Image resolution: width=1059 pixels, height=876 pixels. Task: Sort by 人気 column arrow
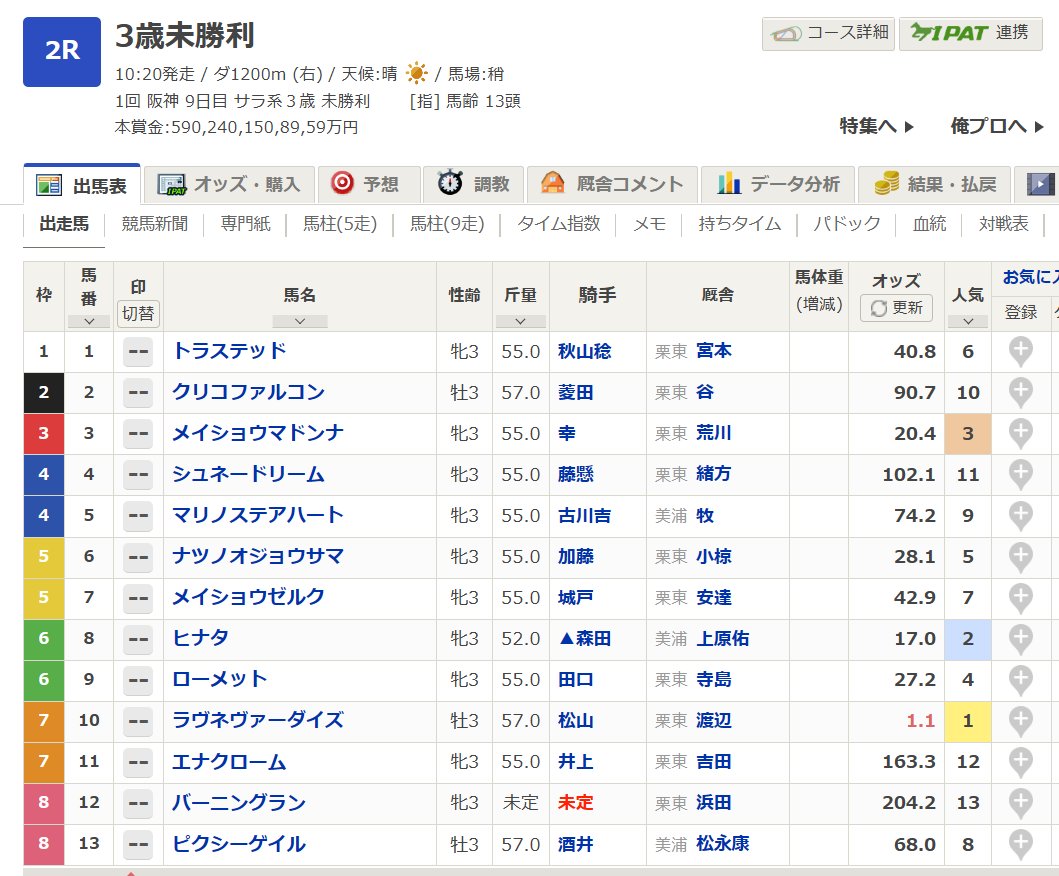coord(968,321)
